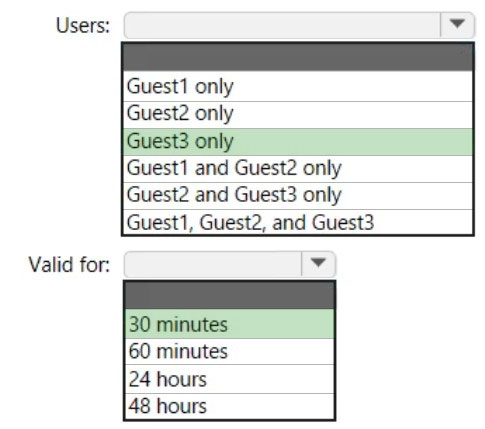Select Guest2 and Guest3 only option
Image resolution: width=485 pixels, height=429 pixels.
[298, 196]
